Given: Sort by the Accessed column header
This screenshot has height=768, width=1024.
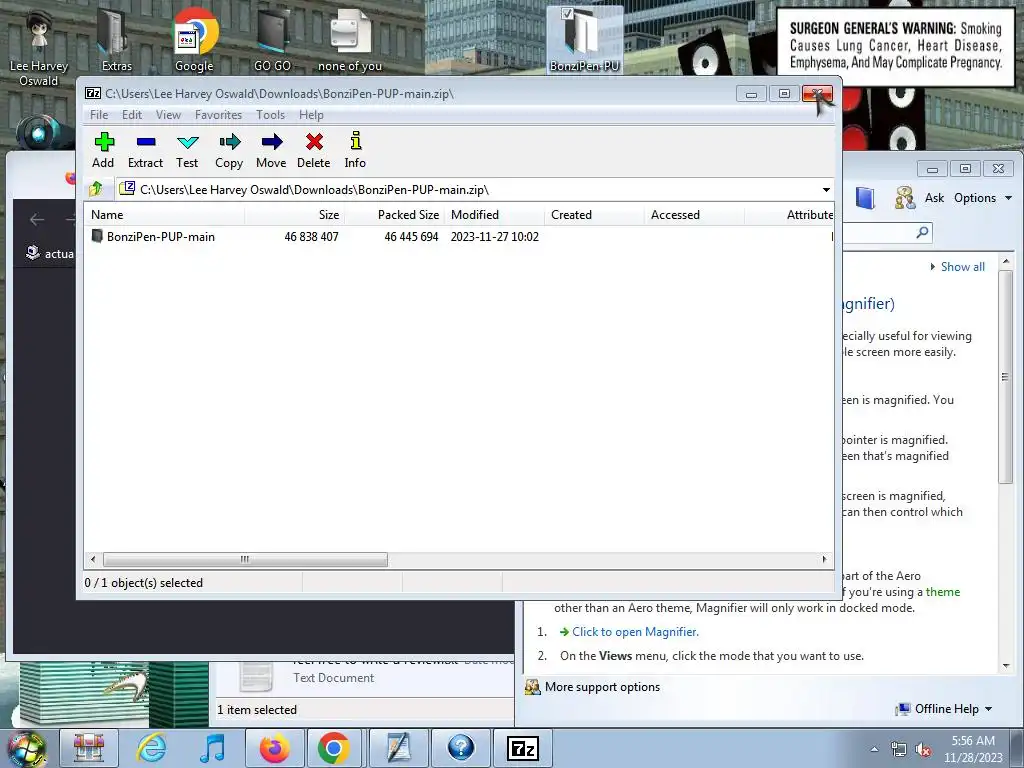Looking at the screenshot, I should (x=694, y=215).
